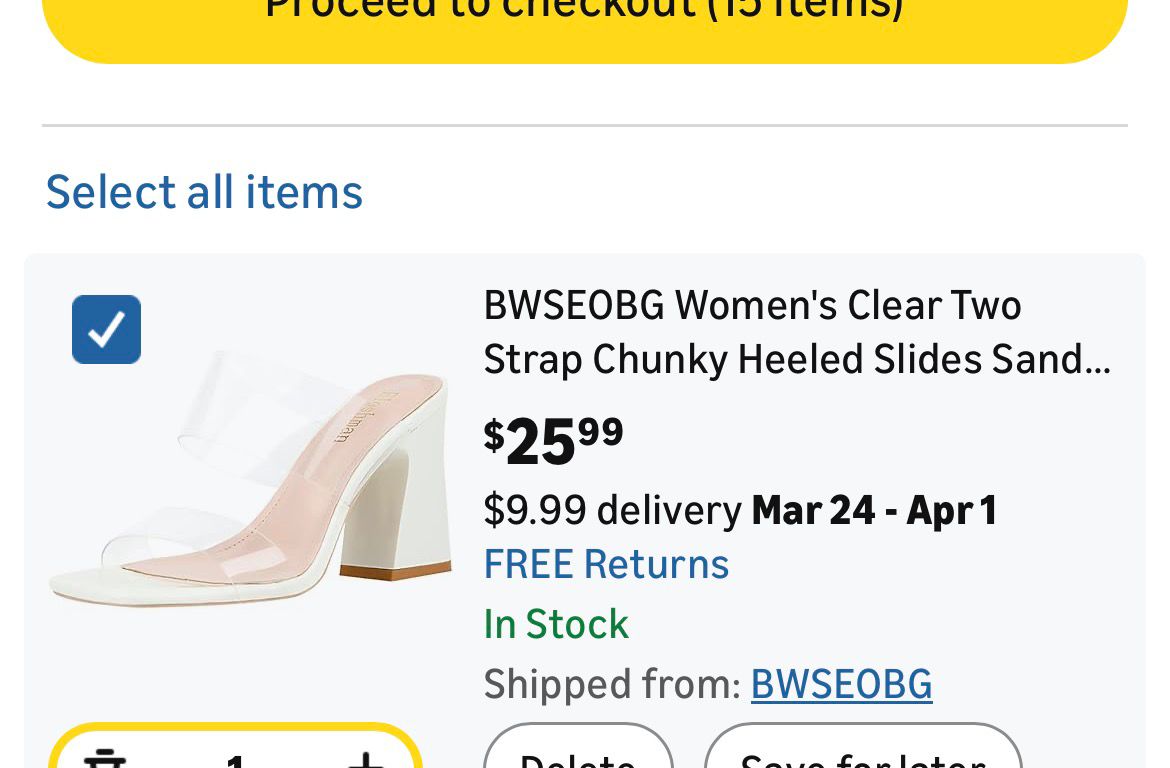This screenshot has width=1170, height=768.
Task: Tap the Select all items link
Action: pyautogui.click(x=204, y=191)
